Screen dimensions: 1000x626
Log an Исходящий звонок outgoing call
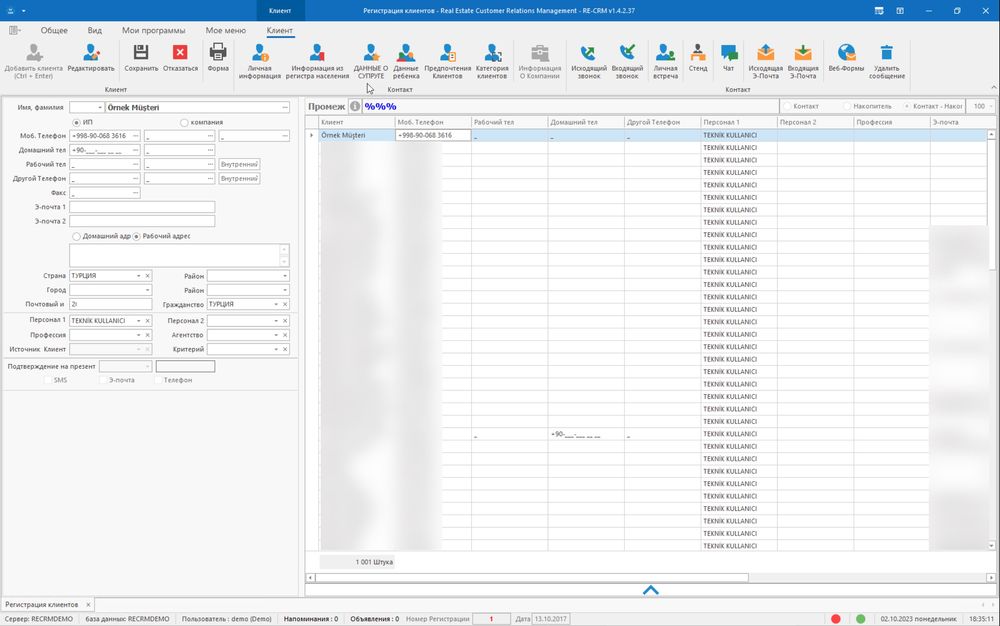tap(589, 53)
